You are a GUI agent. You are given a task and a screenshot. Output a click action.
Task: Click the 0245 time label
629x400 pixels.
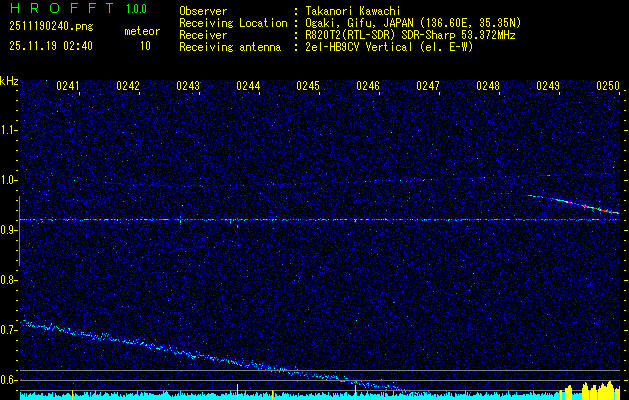pos(308,87)
